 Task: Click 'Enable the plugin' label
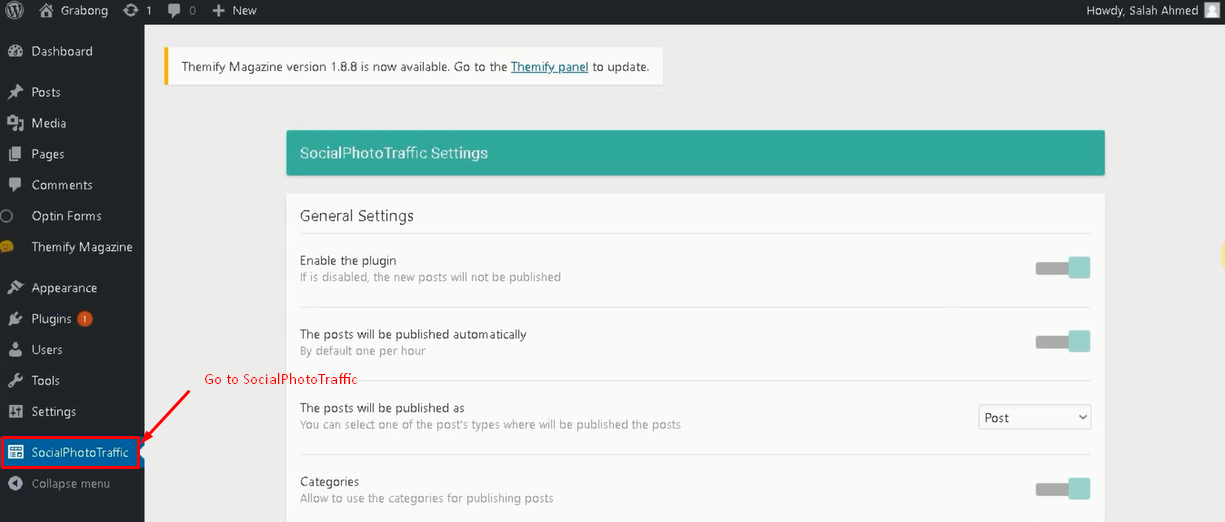click(348, 260)
